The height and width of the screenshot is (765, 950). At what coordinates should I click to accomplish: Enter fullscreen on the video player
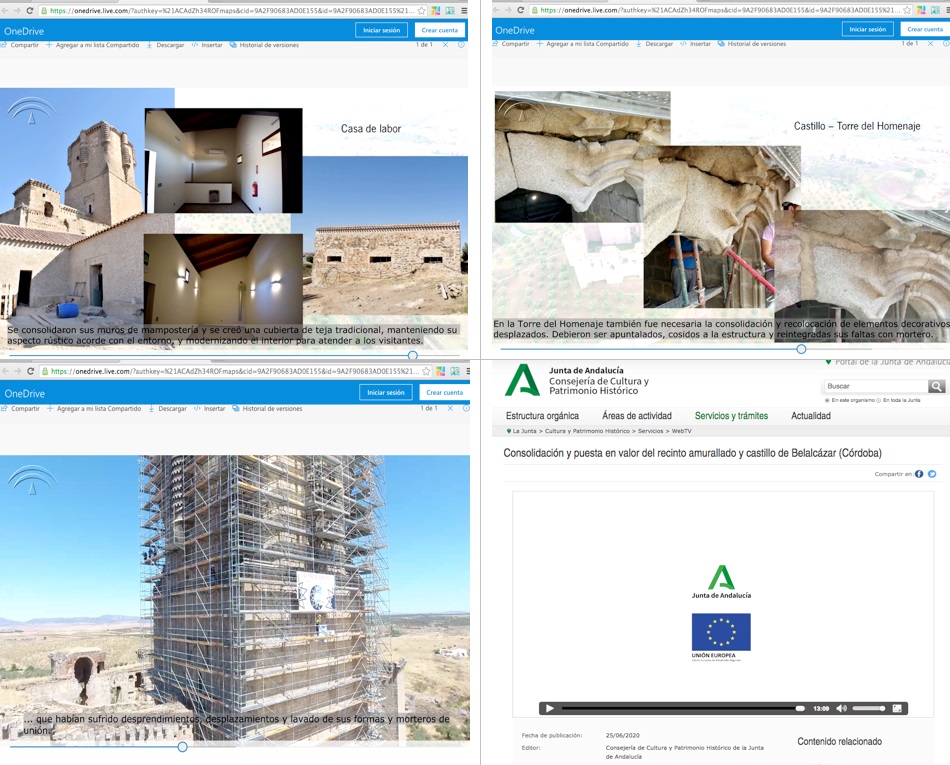coord(897,708)
